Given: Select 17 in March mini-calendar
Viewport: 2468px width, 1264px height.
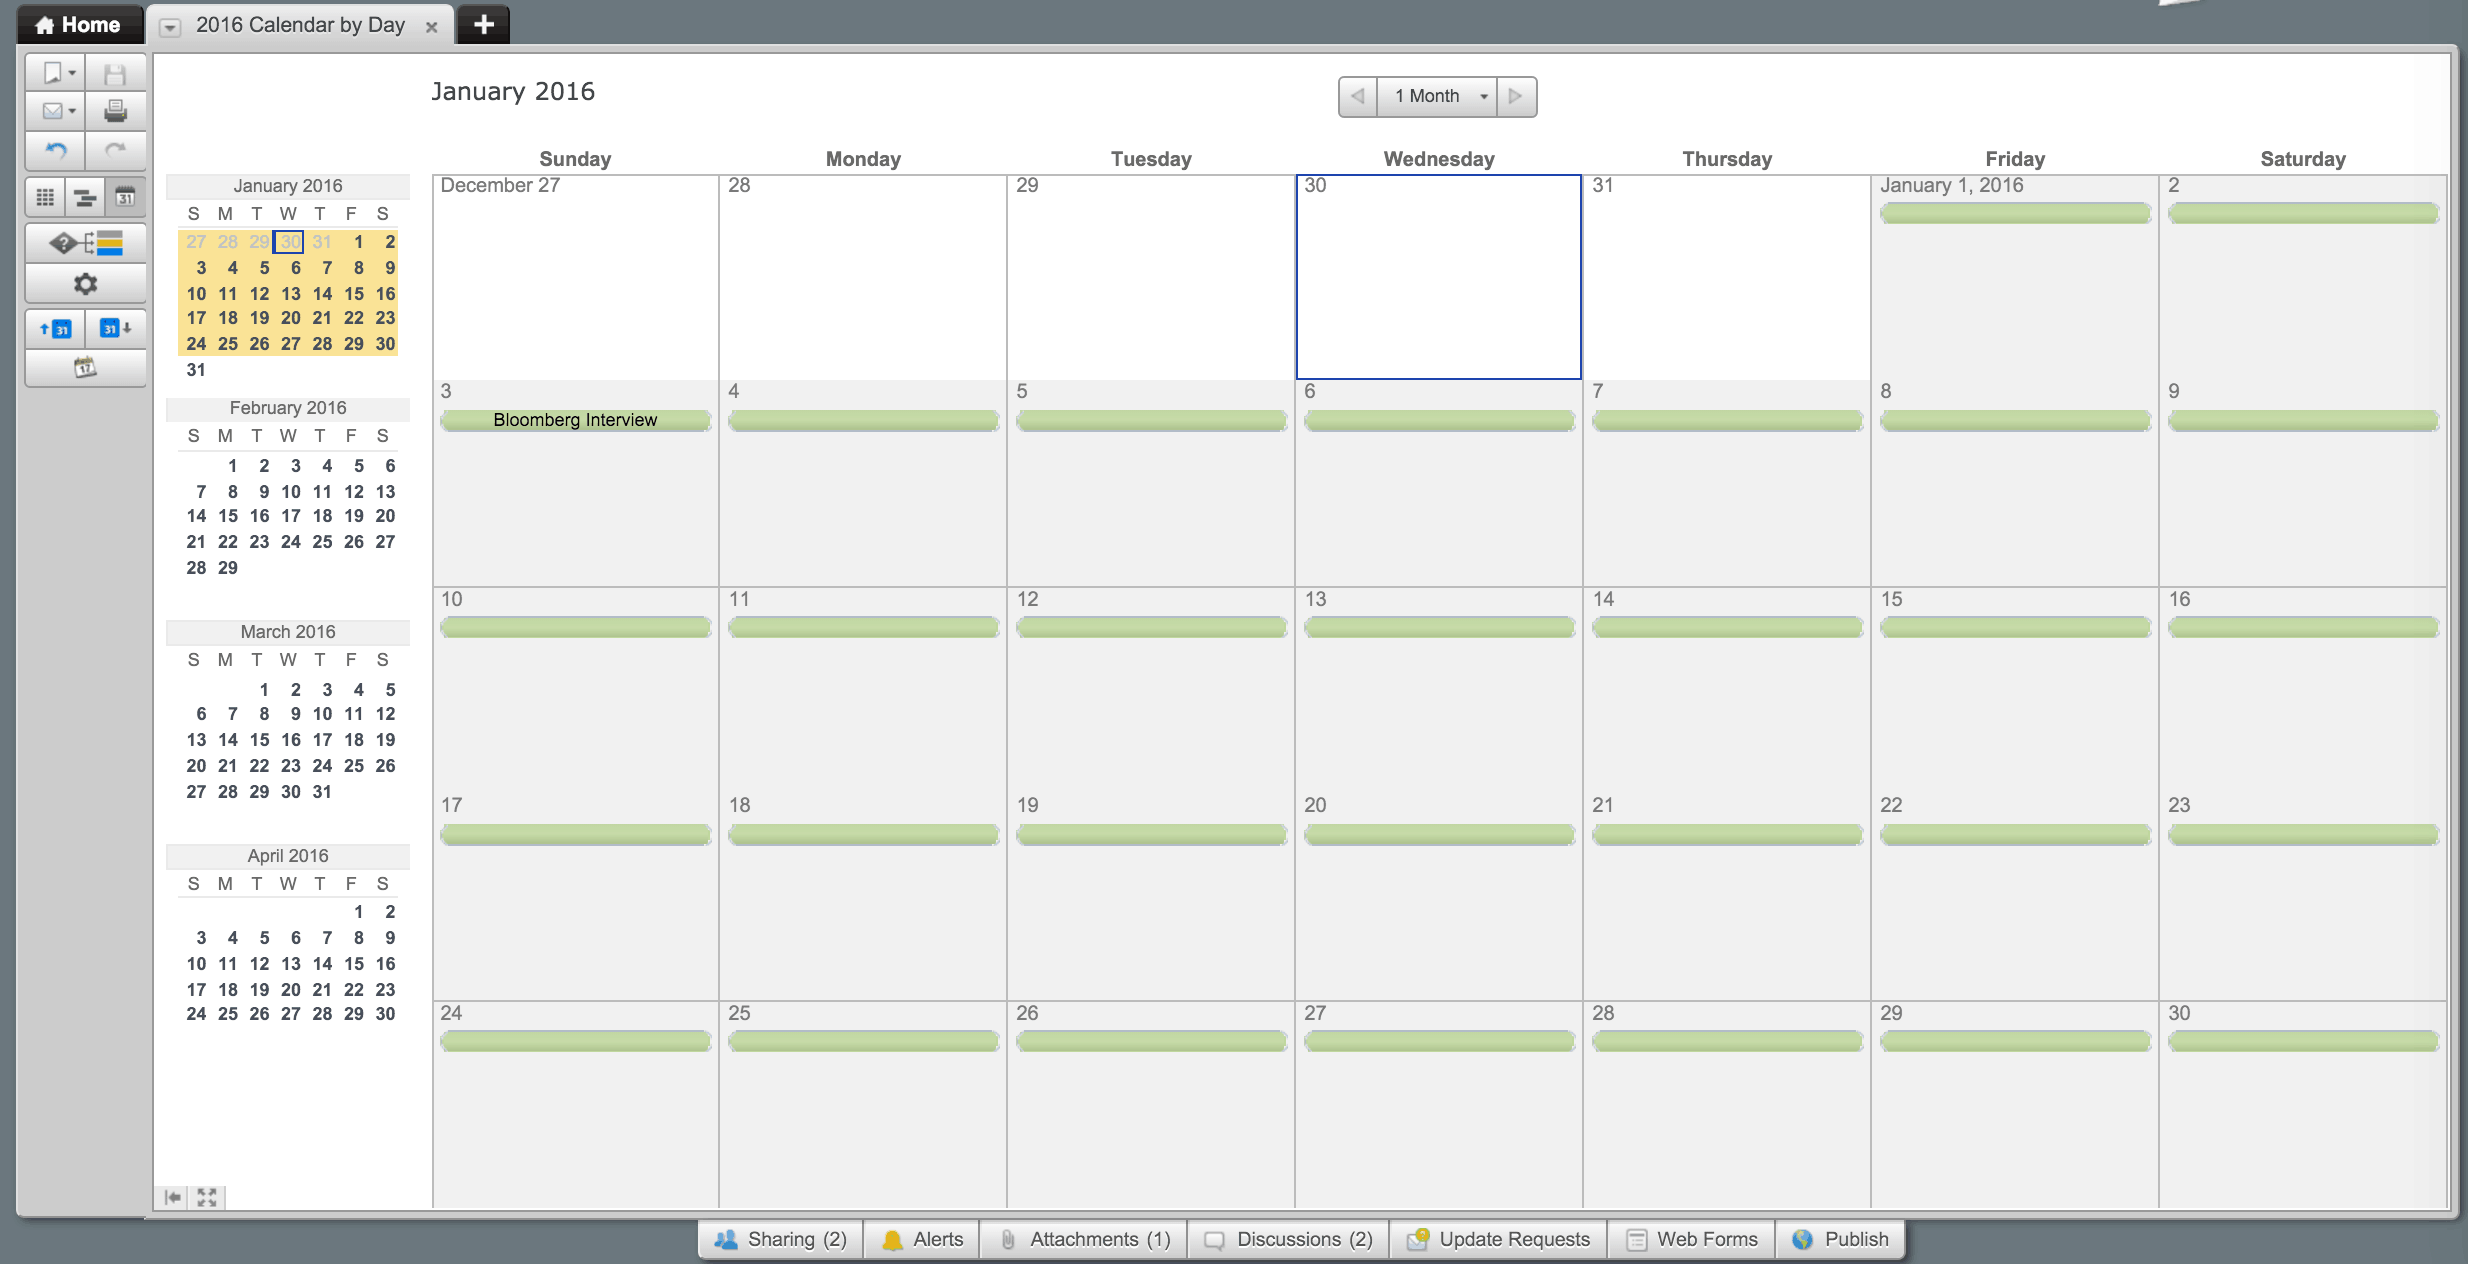Looking at the screenshot, I should point(322,740).
